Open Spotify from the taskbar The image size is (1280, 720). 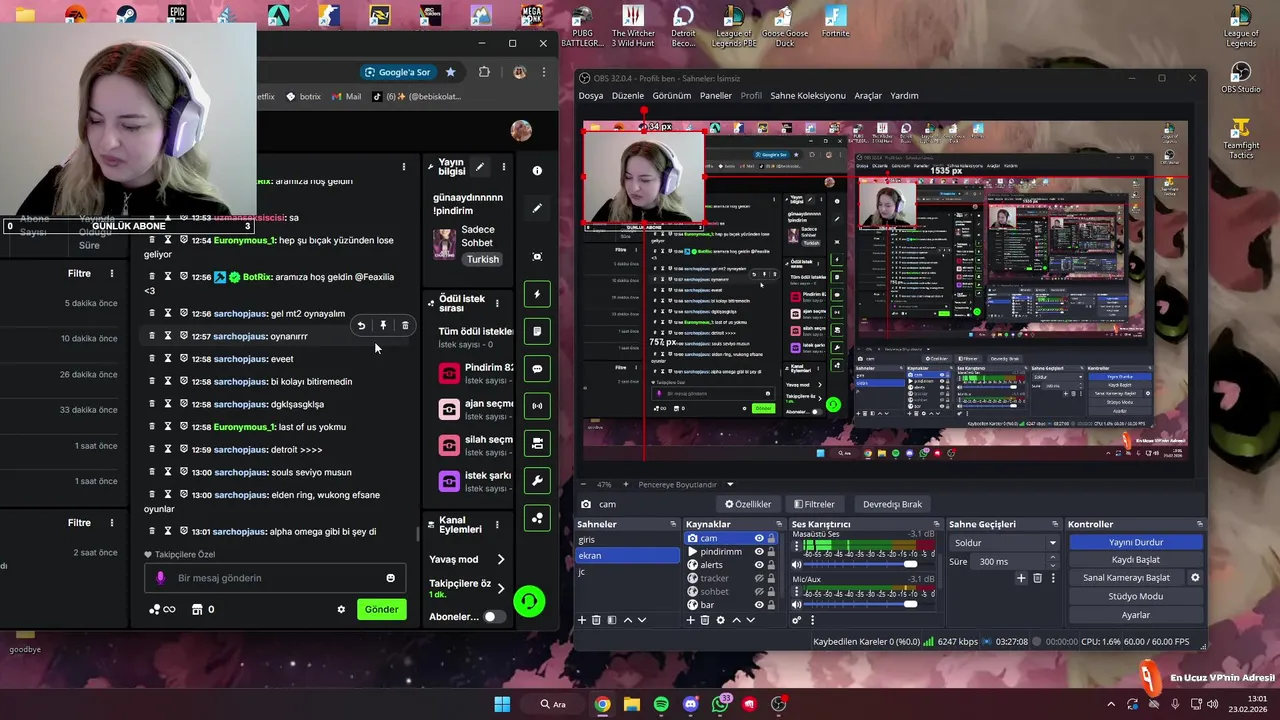click(661, 704)
